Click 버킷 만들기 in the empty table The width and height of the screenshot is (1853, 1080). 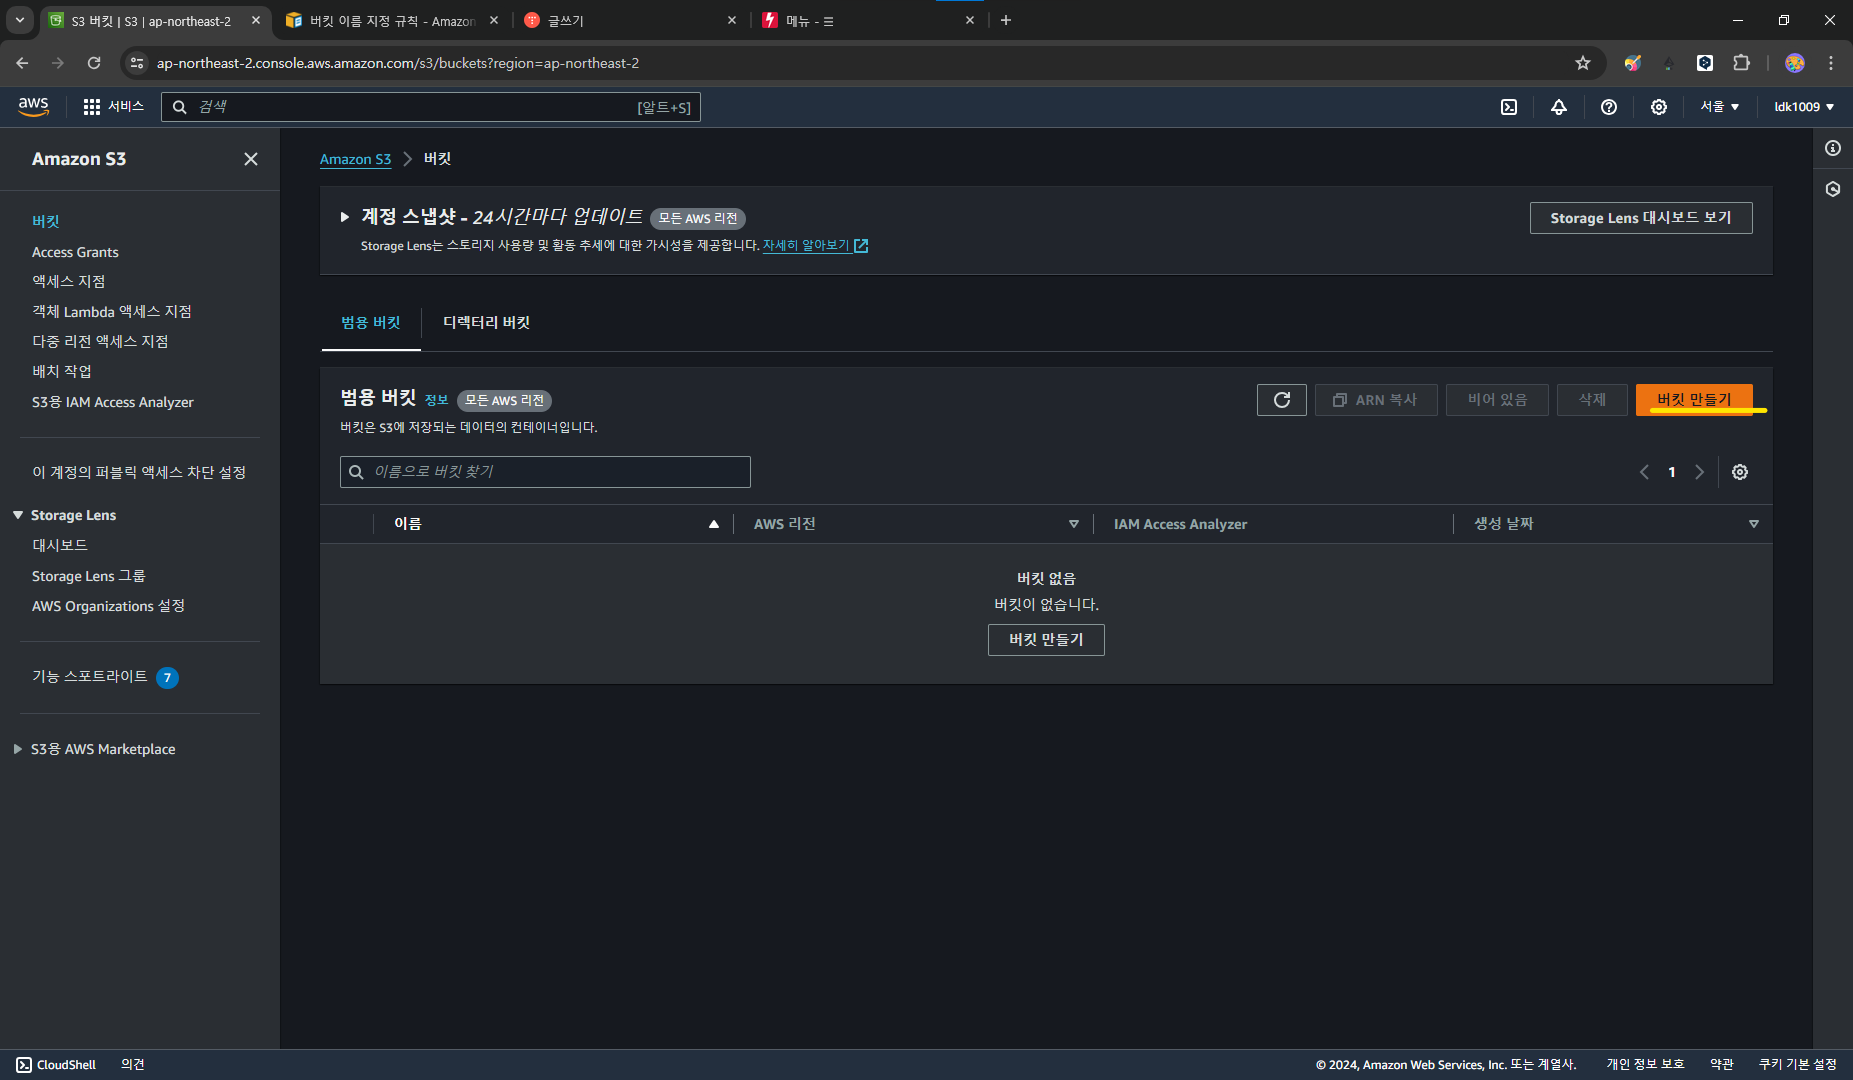coord(1046,640)
